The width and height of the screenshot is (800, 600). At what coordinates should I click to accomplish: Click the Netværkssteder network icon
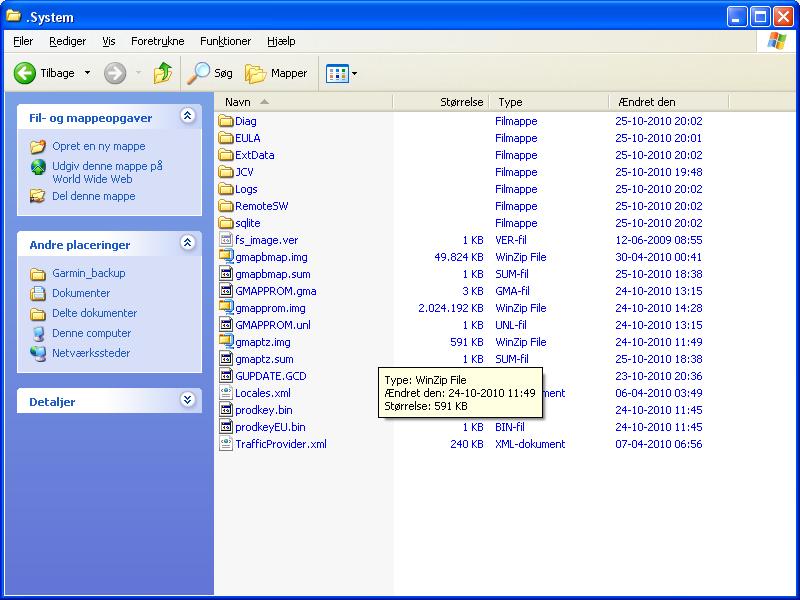point(38,353)
